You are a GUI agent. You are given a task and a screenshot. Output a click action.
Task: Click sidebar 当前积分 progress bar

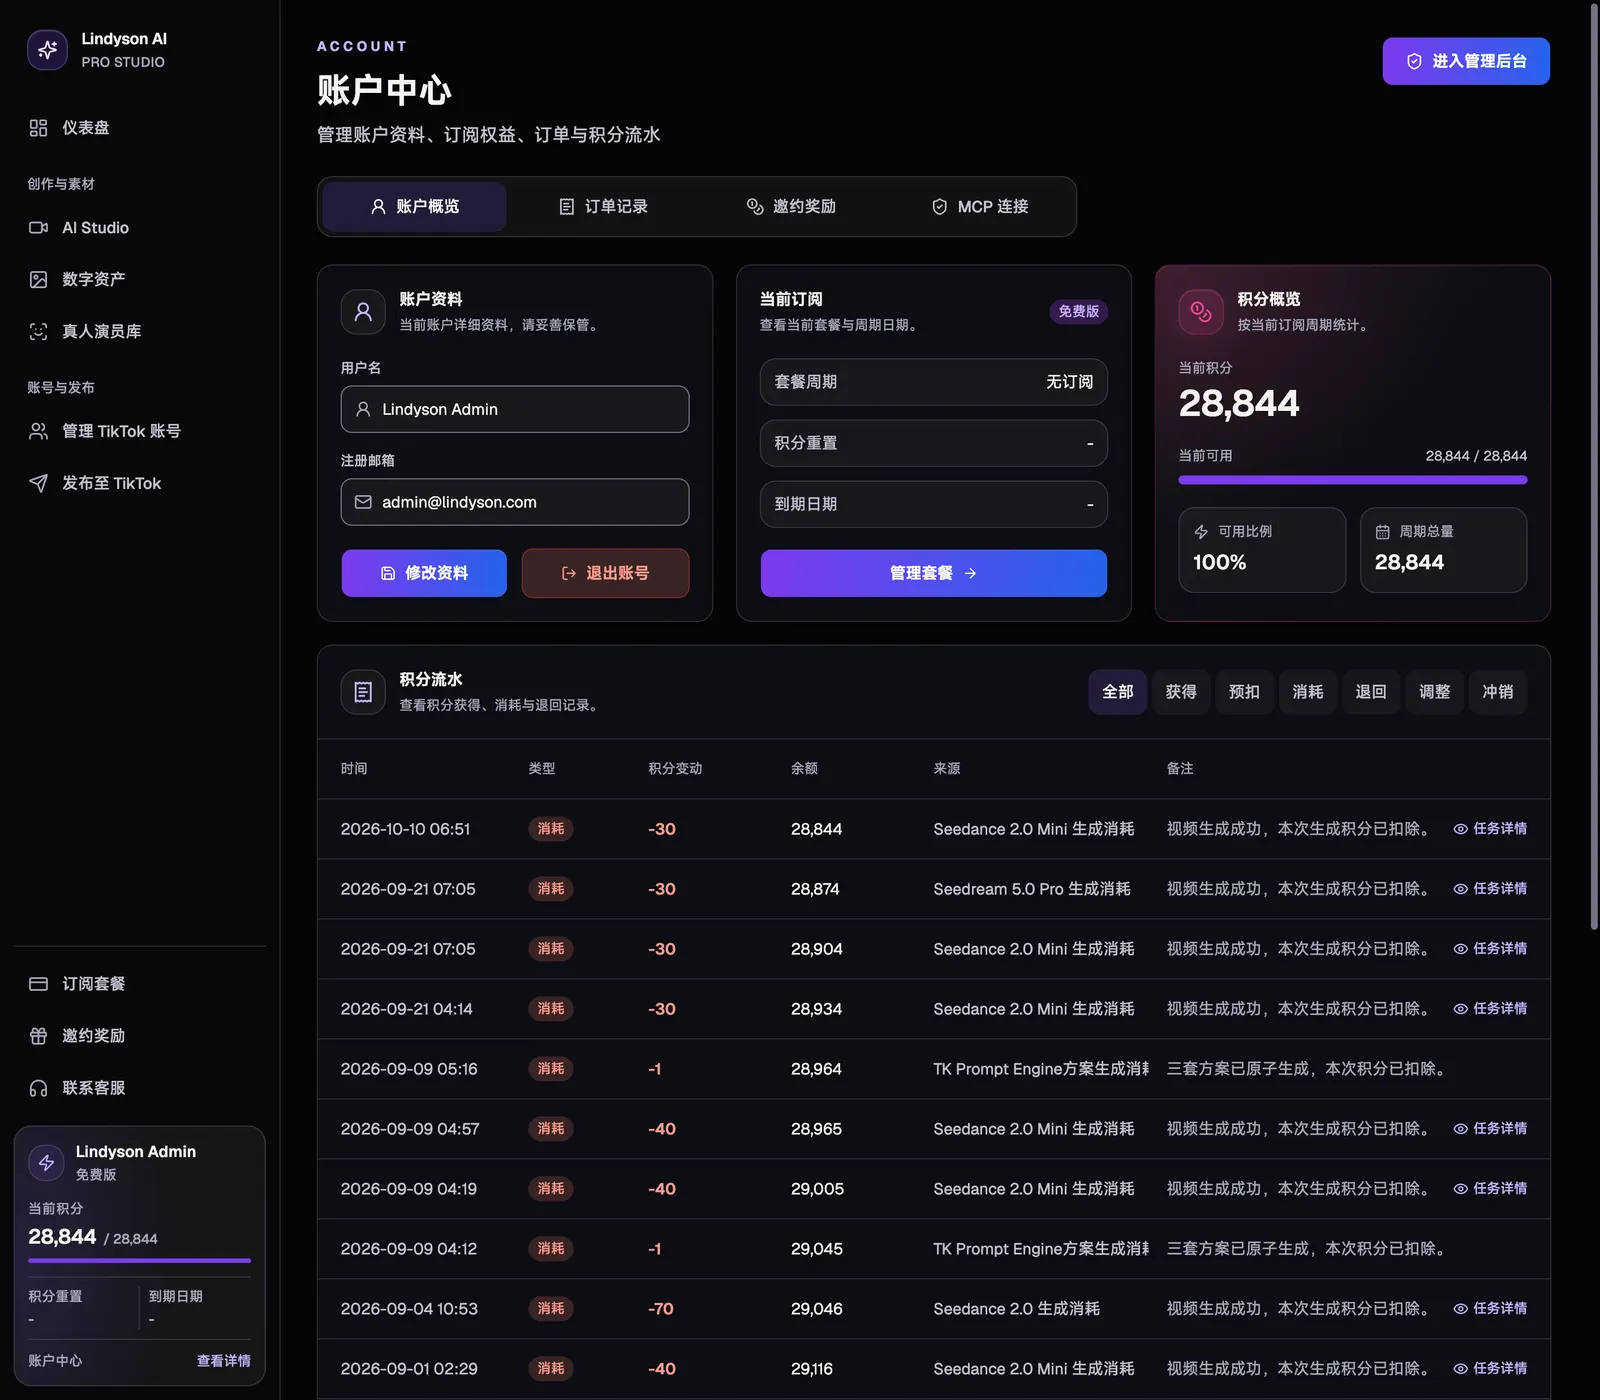140,1260
